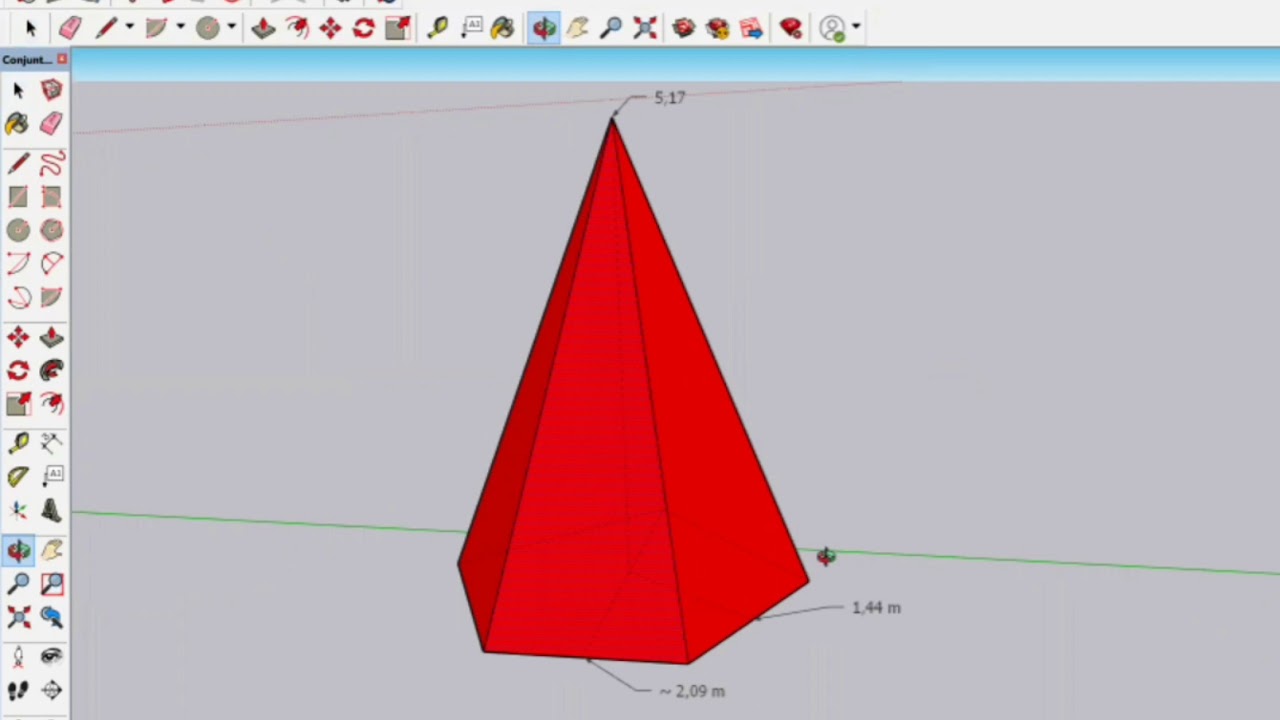The image size is (1280, 720).
Task: Select the Freehand drawing tool
Action: coord(52,163)
